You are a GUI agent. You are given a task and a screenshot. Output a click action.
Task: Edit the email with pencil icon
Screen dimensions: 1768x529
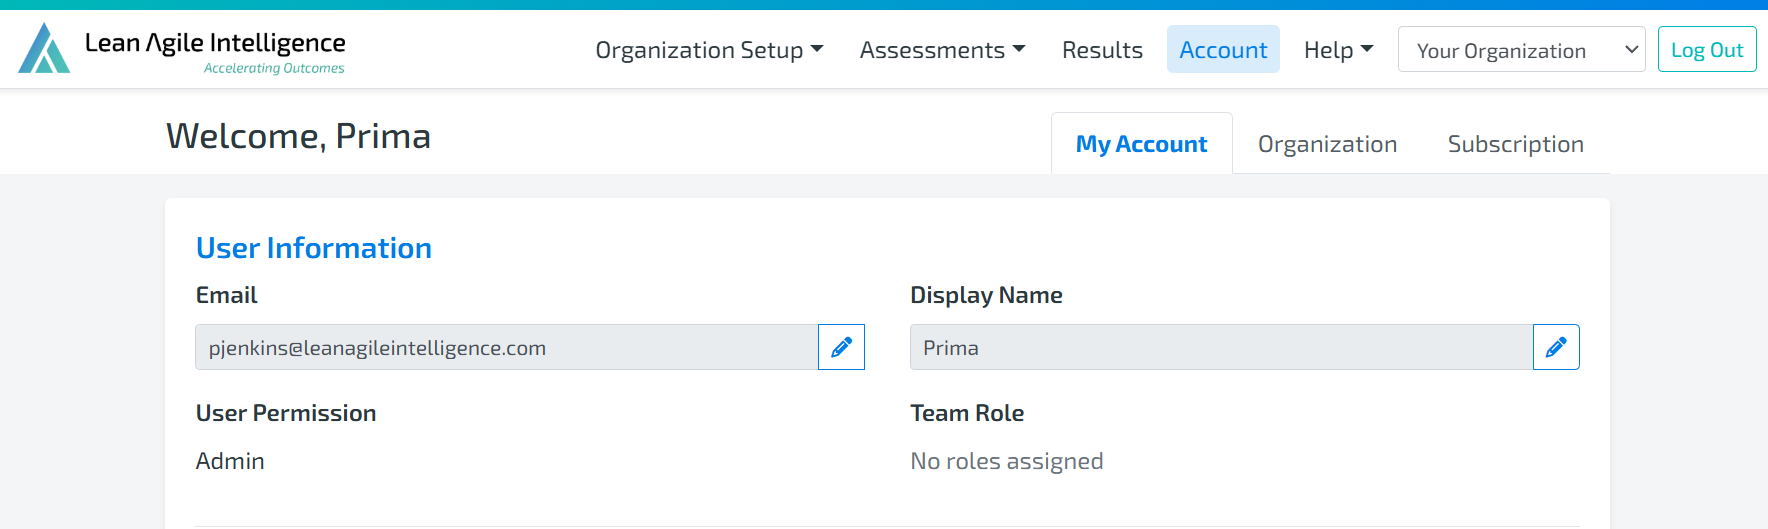pyautogui.click(x=841, y=347)
